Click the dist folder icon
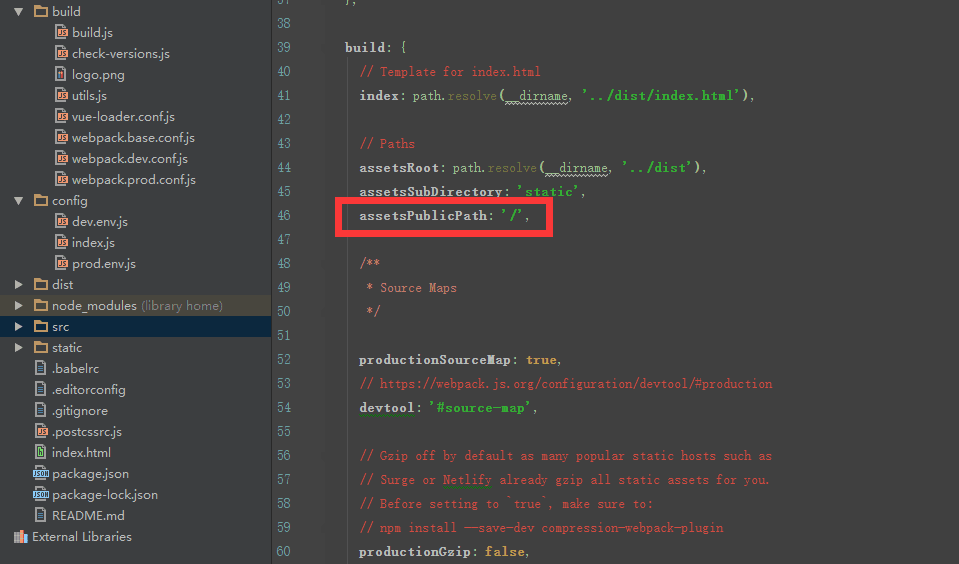The image size is (959, 564). point(41,284)
